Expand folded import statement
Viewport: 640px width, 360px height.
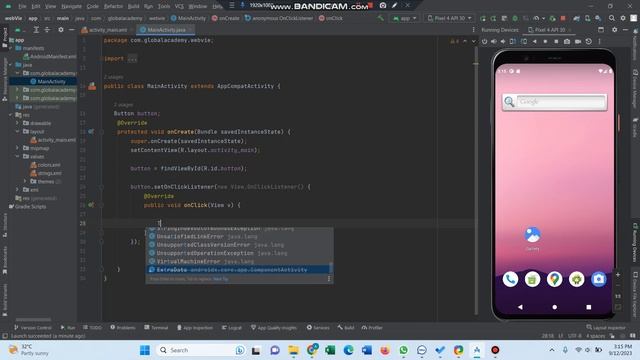tap(132, 59)
